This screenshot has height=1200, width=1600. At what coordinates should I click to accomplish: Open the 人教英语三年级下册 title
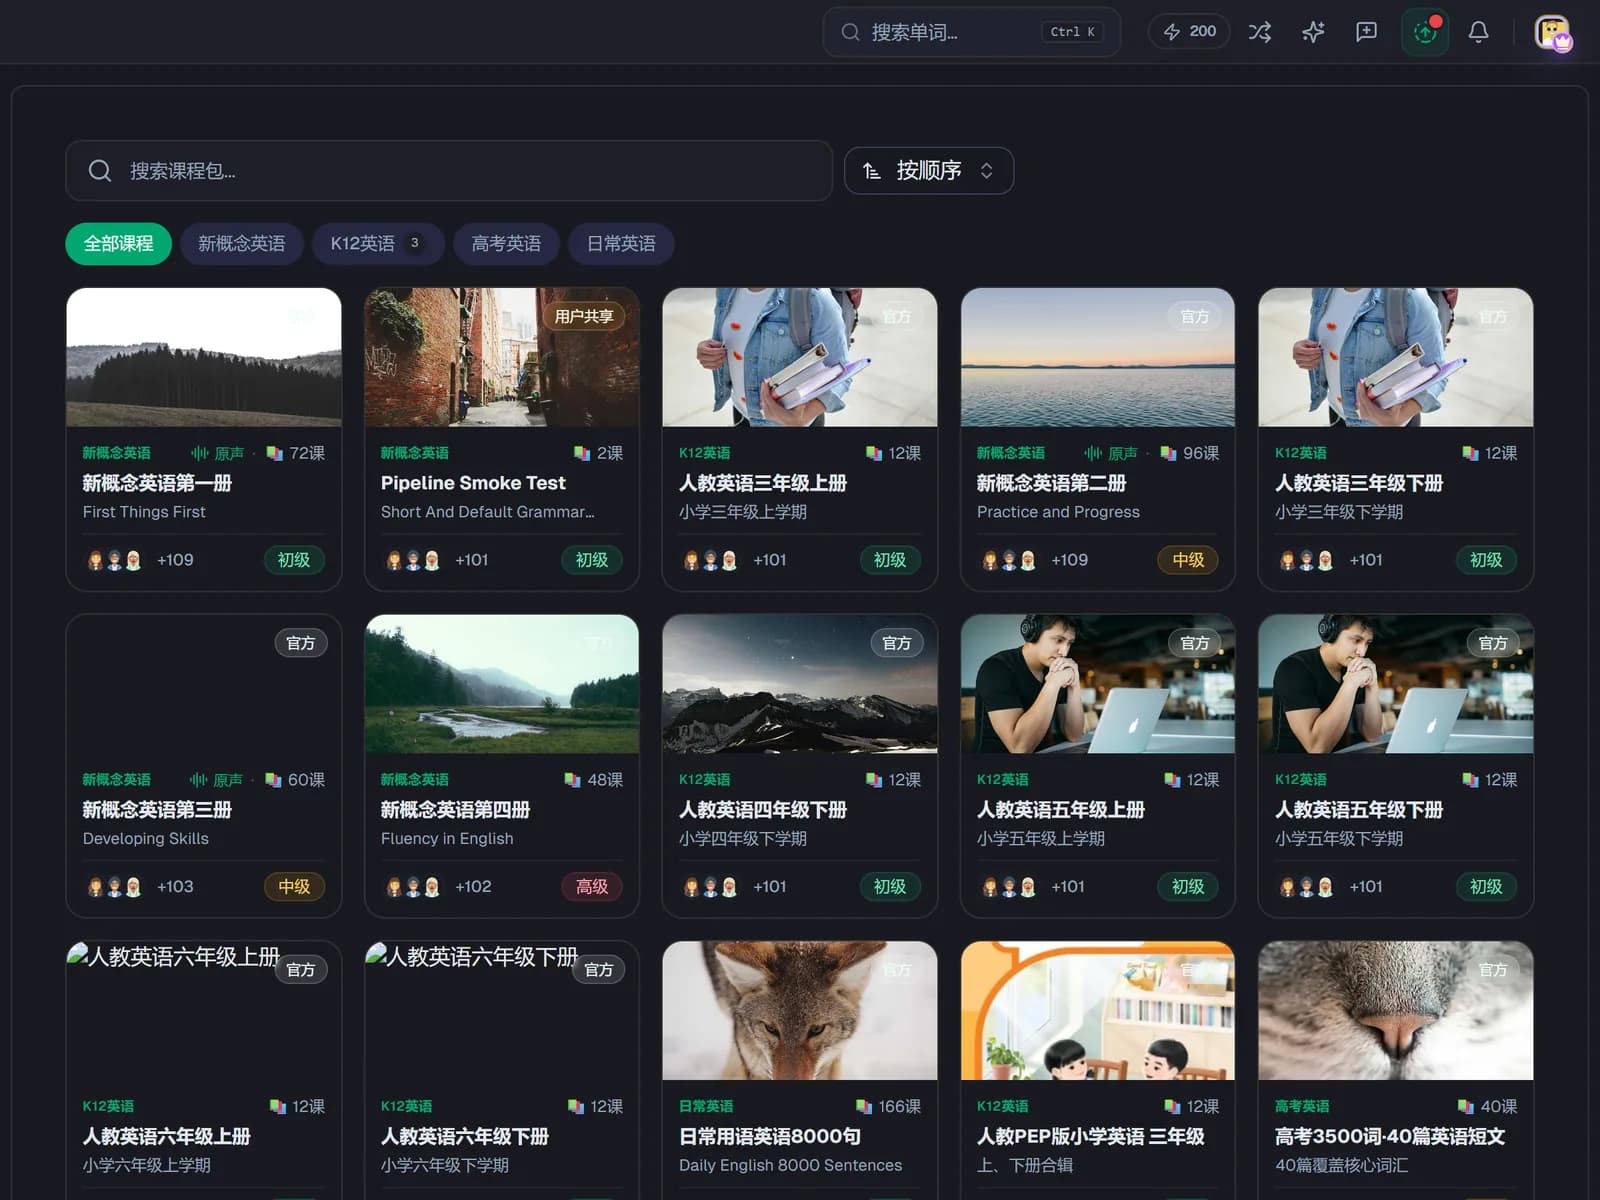pos(1359,483)
